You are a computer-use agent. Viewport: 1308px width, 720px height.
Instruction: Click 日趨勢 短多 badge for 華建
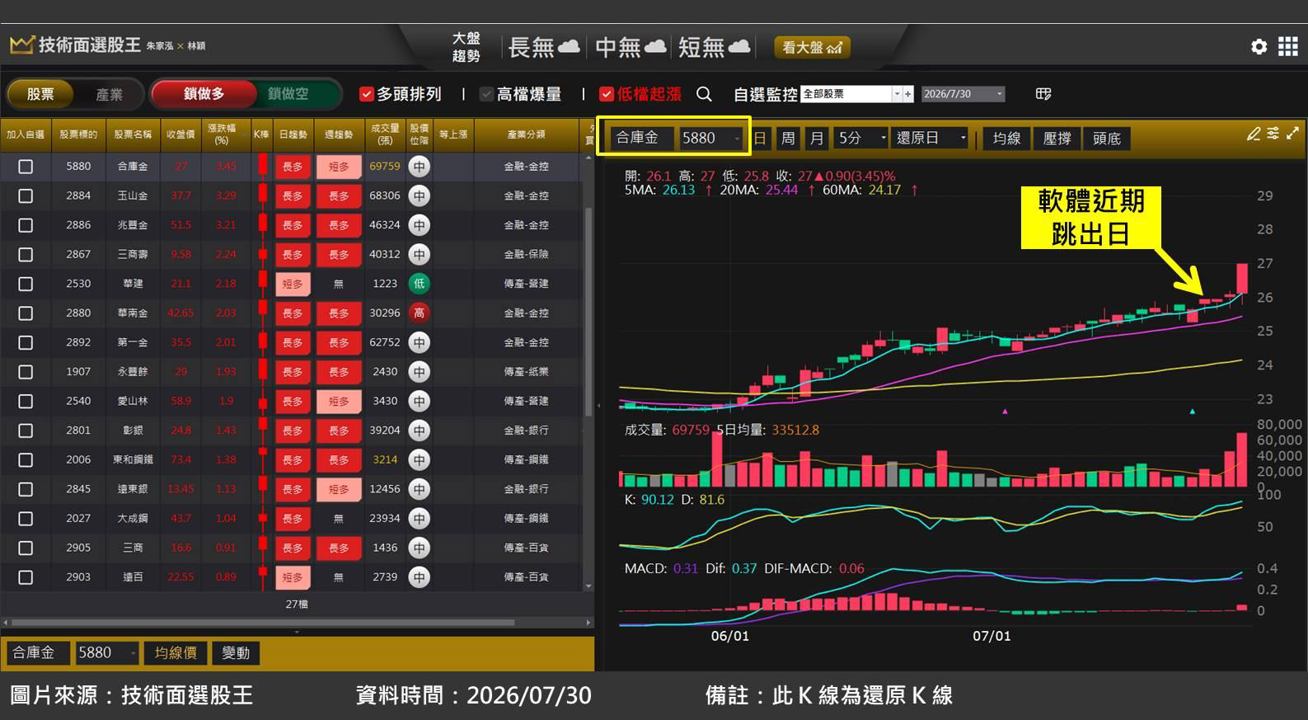[x=293, y=284]
